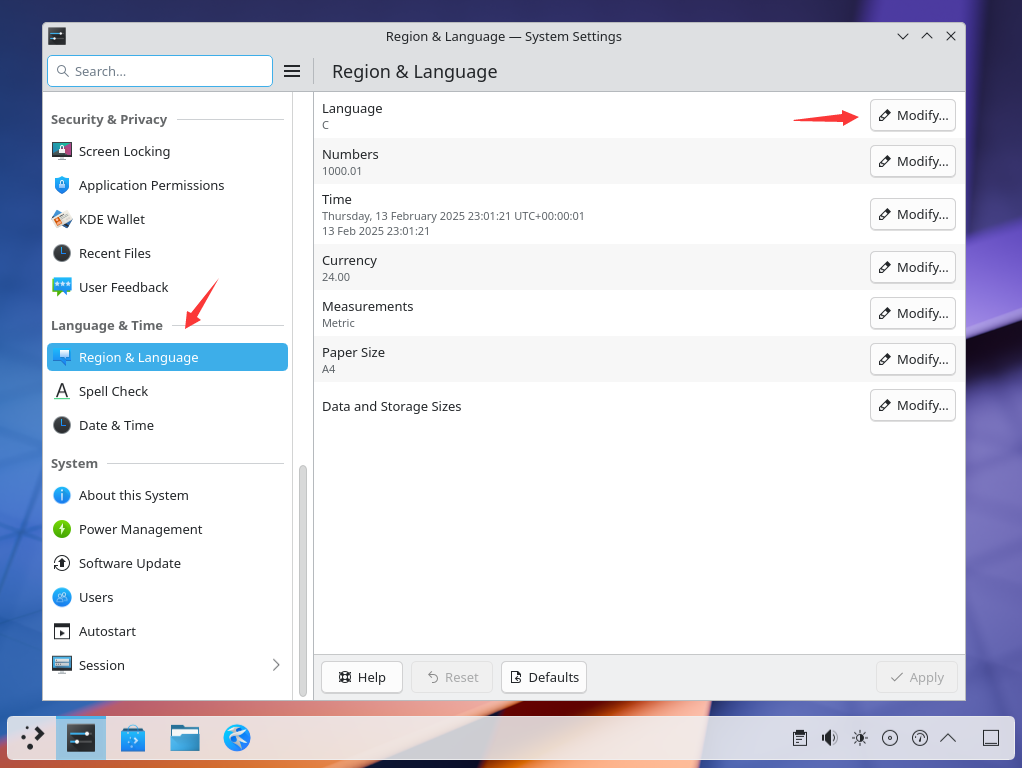
Task: Click the User Feedback chat icon
Action: pyautogui.click(x=62, y=287)
